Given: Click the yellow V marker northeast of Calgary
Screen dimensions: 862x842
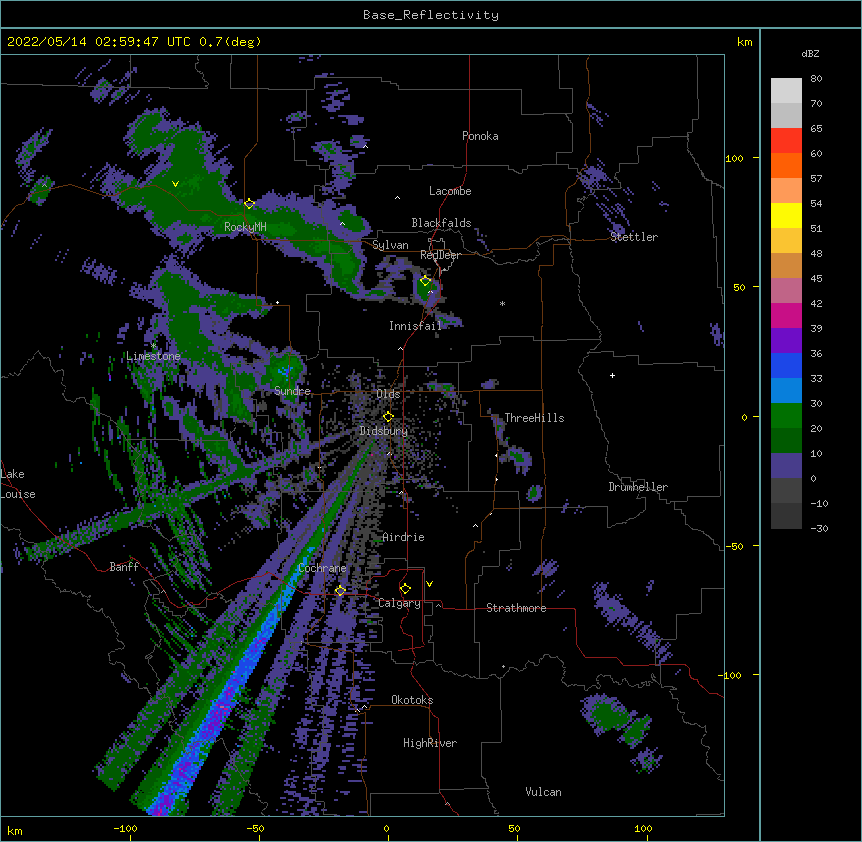Looking at the screenshot, I should coord(429,584).
